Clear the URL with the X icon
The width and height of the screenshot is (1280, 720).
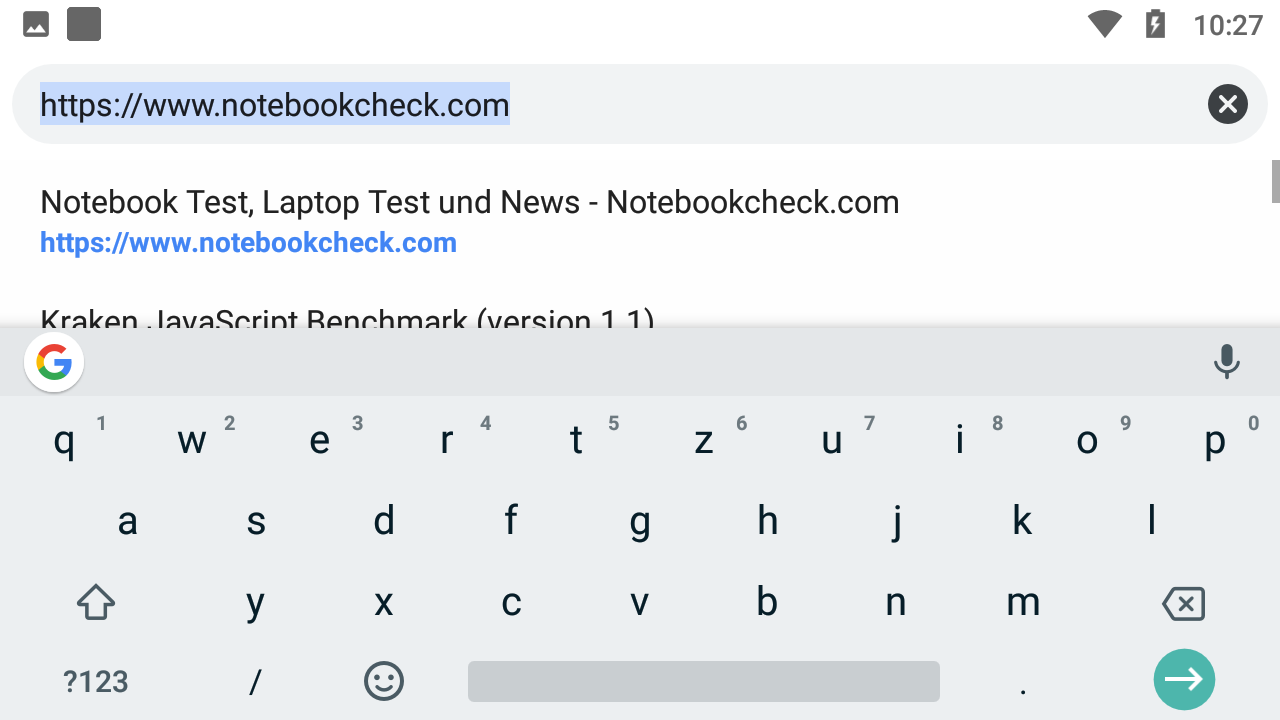point(1227,104)
